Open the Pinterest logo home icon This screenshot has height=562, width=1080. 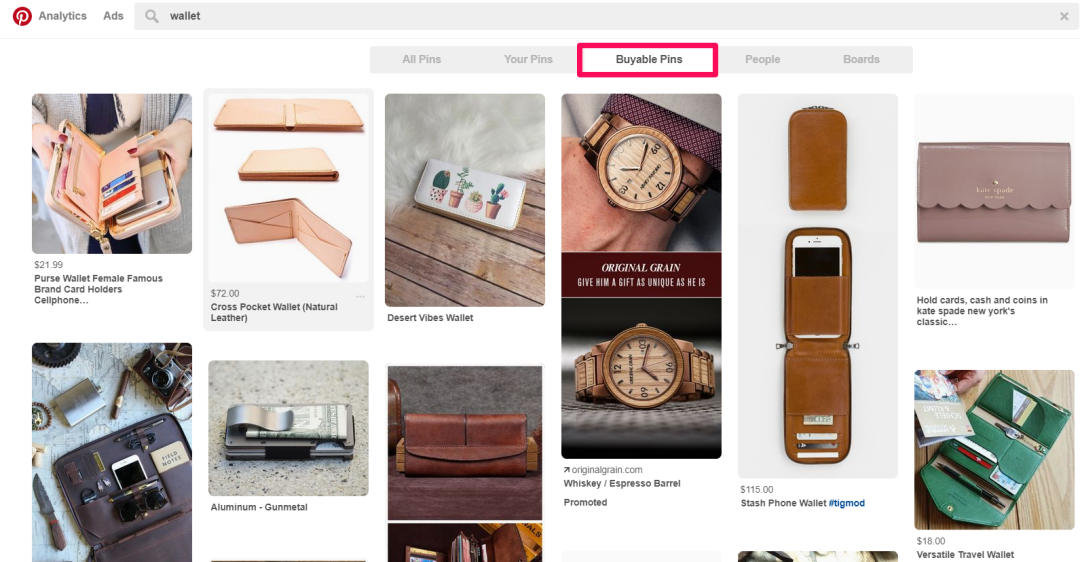22,16
